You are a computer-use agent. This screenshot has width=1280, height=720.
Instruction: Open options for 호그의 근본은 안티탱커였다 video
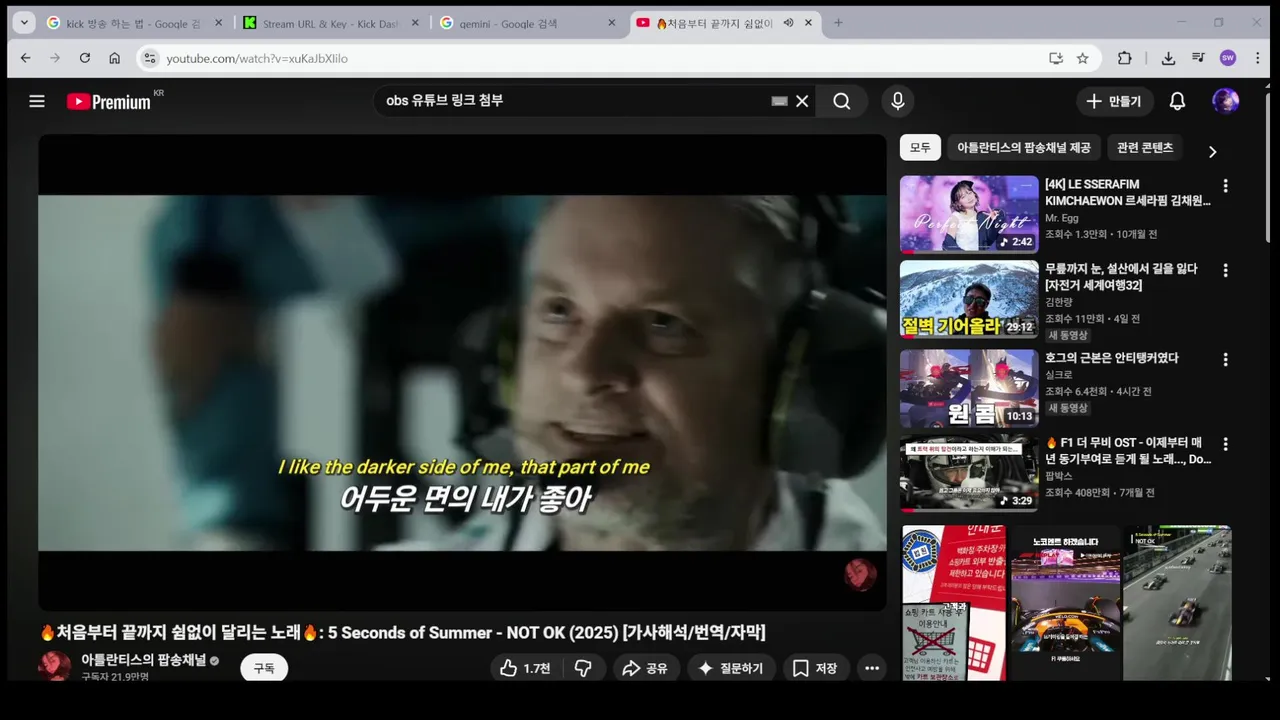point(1225,359)
